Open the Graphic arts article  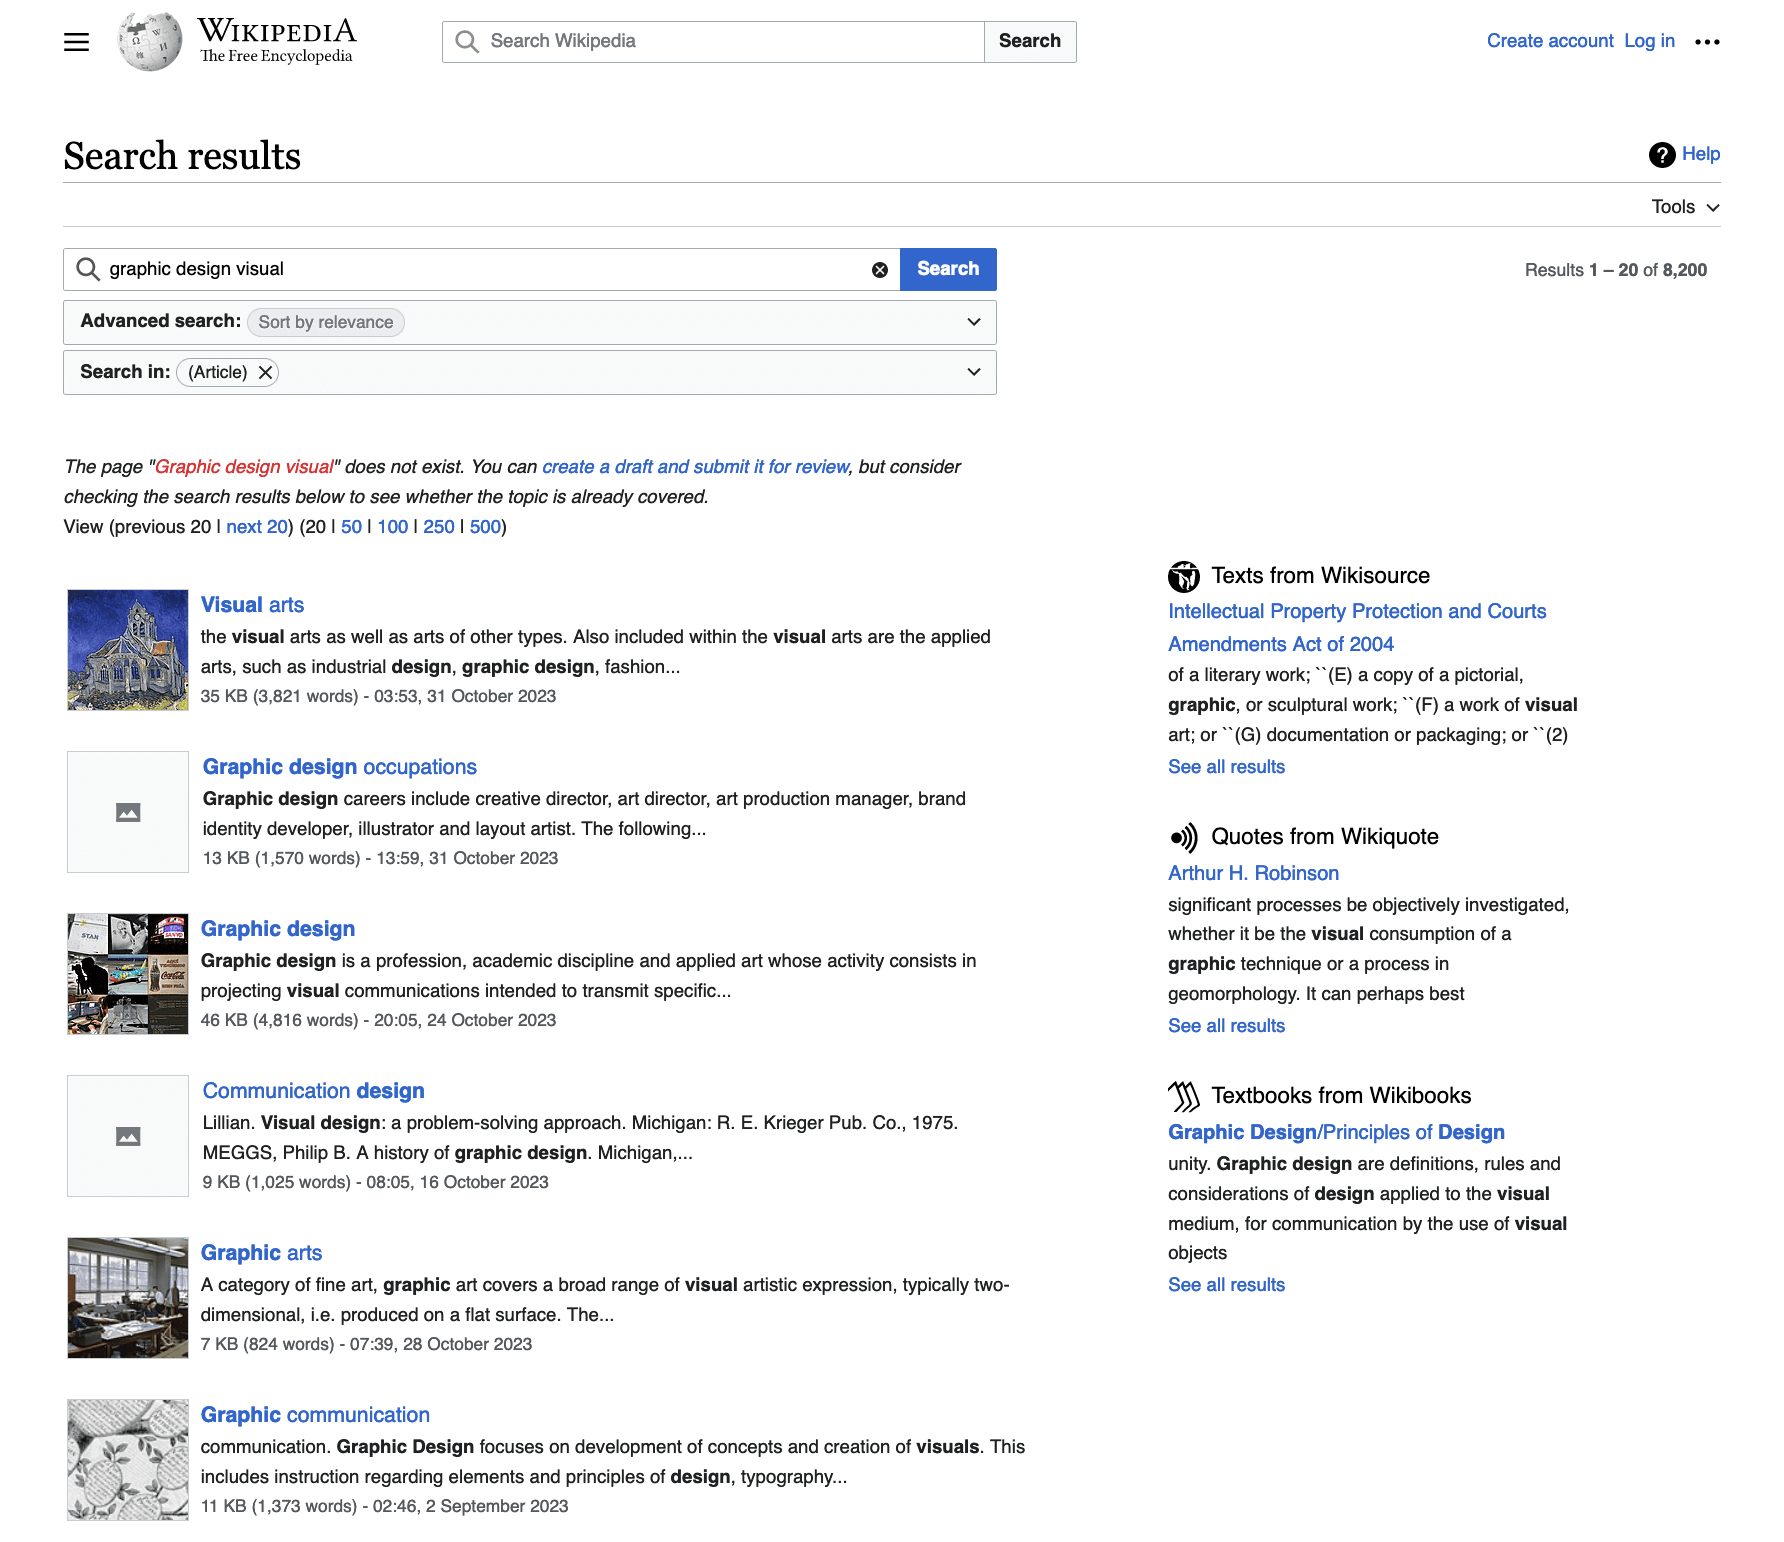(262, 1253)
